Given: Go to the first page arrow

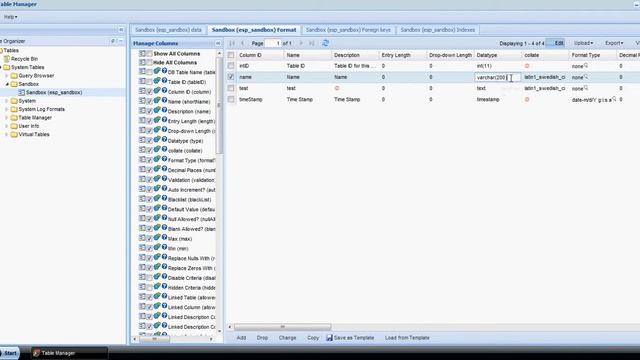Looking at the screenshot, I should pyautogui.click(x=232, y=43).
